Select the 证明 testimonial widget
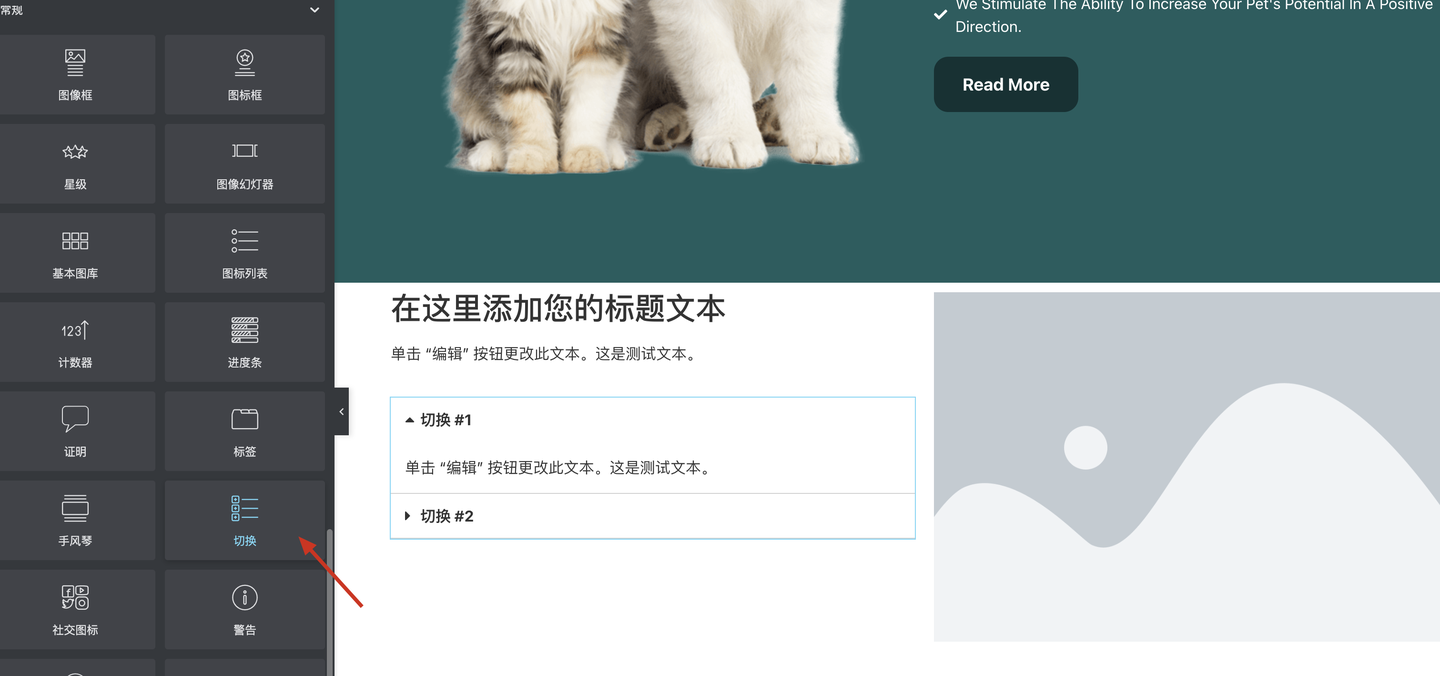1440x676 pixels. [75, 431]
